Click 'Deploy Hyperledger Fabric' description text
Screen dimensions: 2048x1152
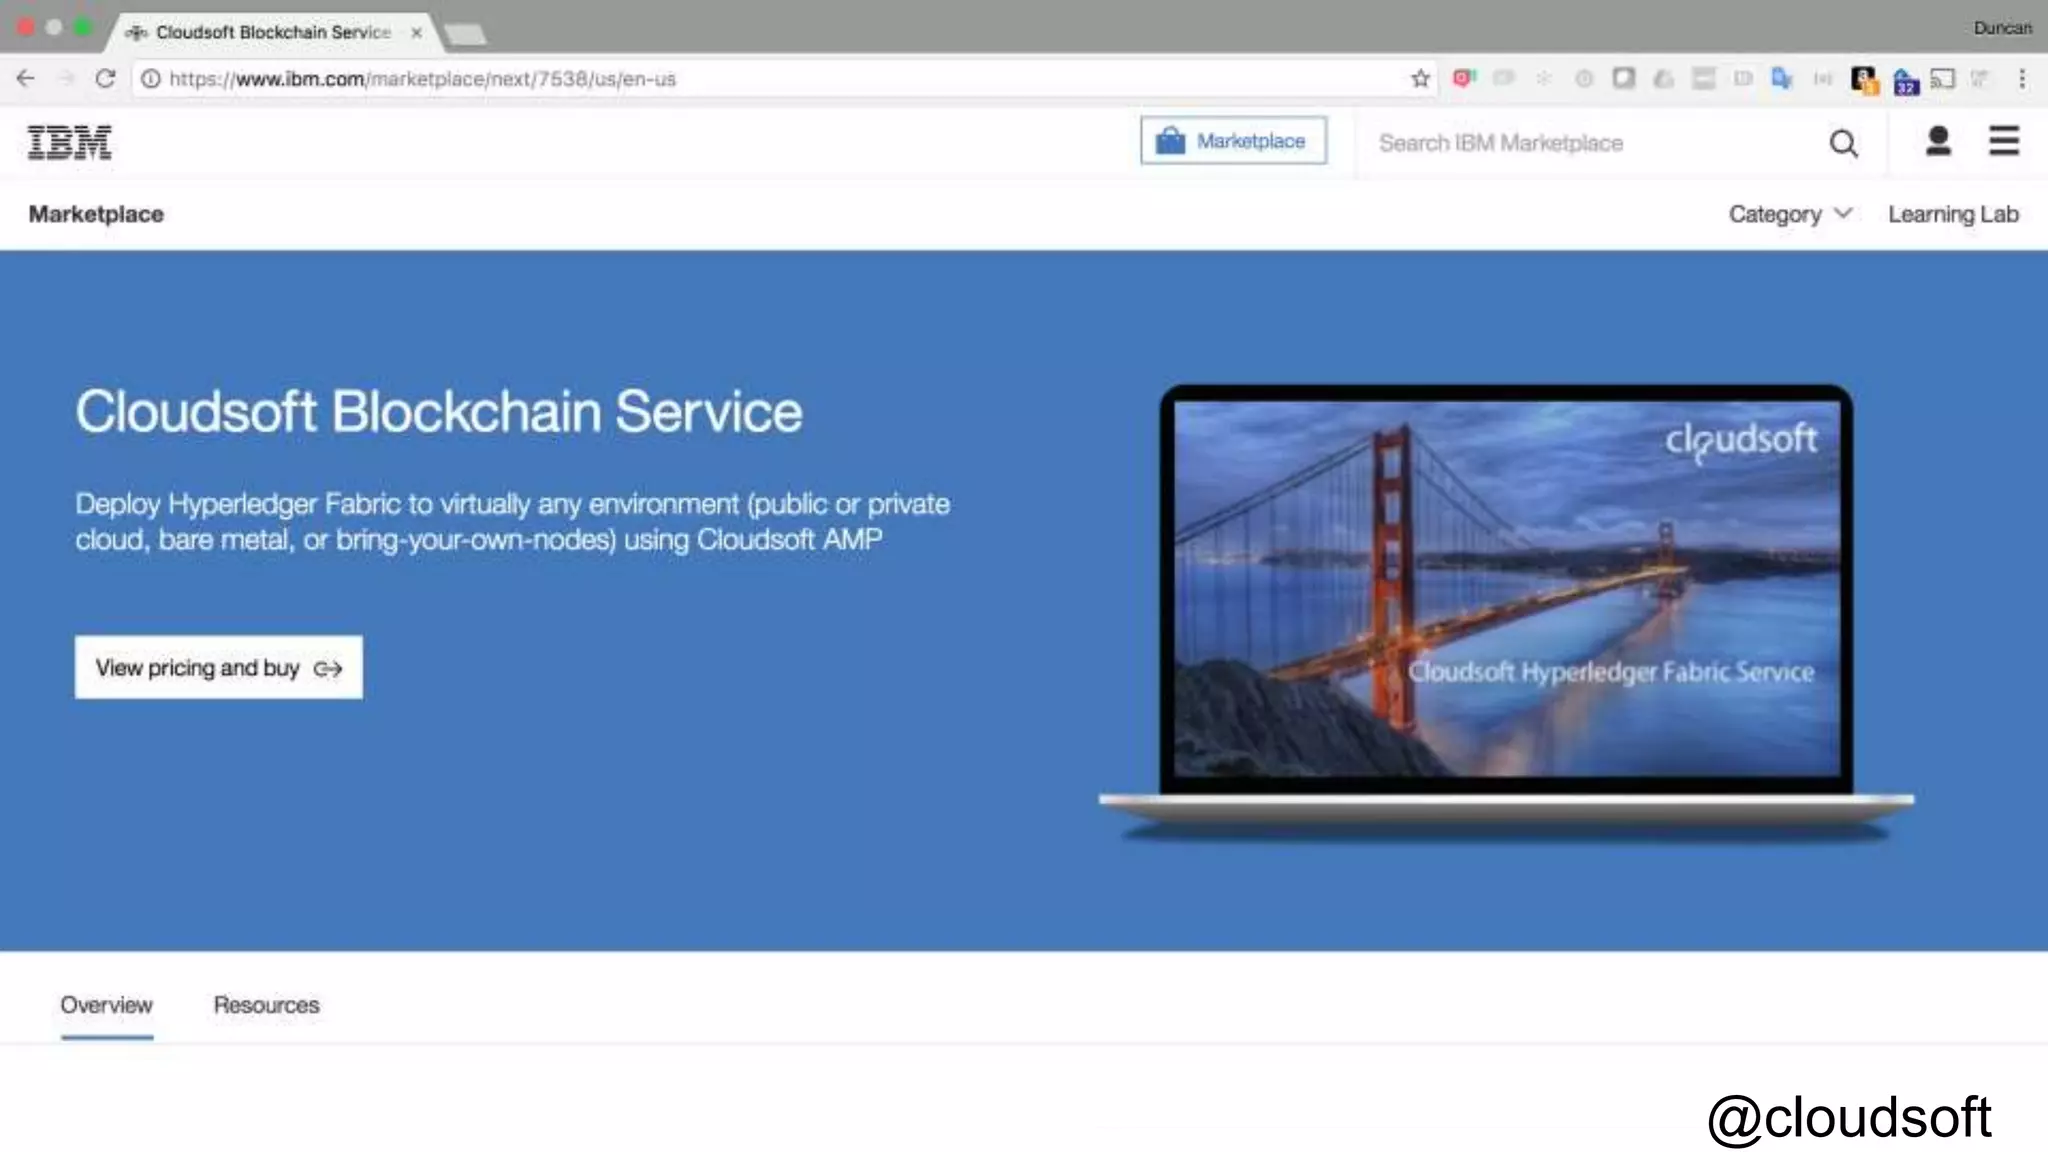tap(512, 521)
